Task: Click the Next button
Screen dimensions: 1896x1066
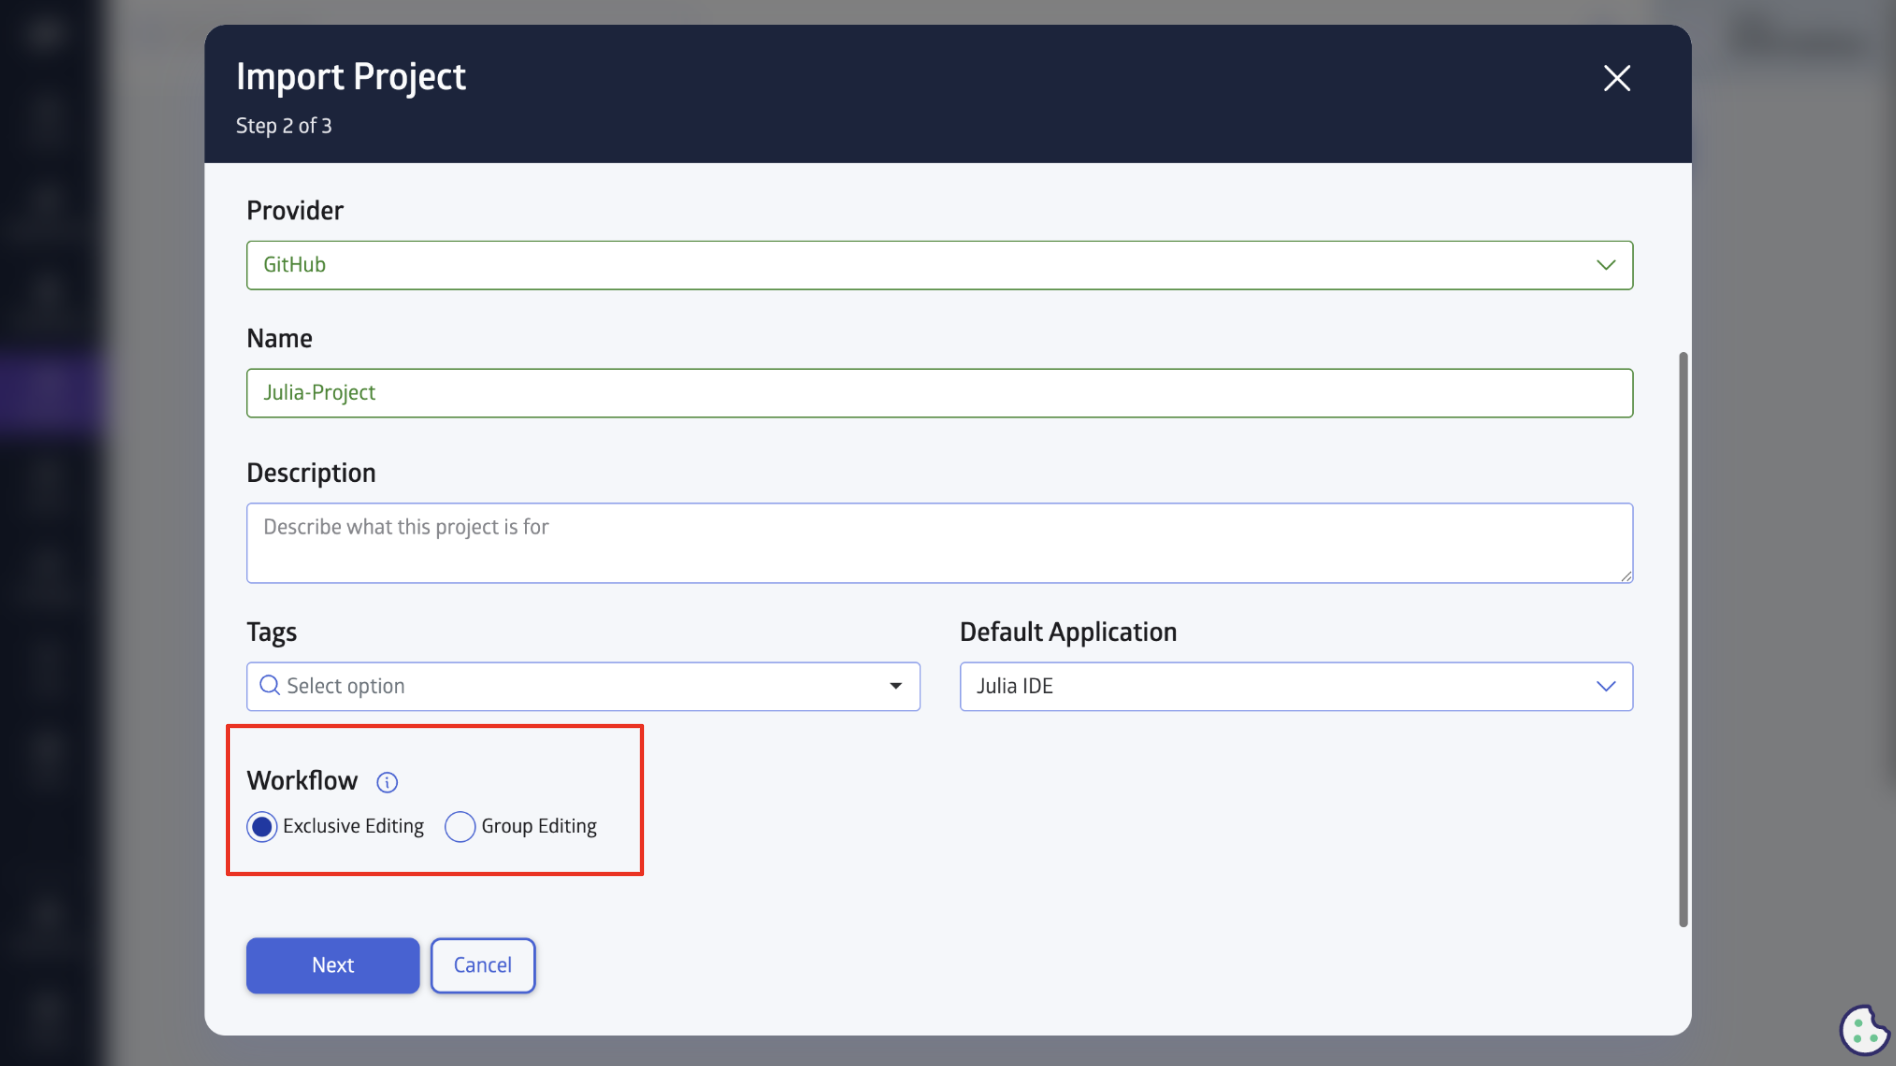Action: pyautogui.click(x=333, y=965)
